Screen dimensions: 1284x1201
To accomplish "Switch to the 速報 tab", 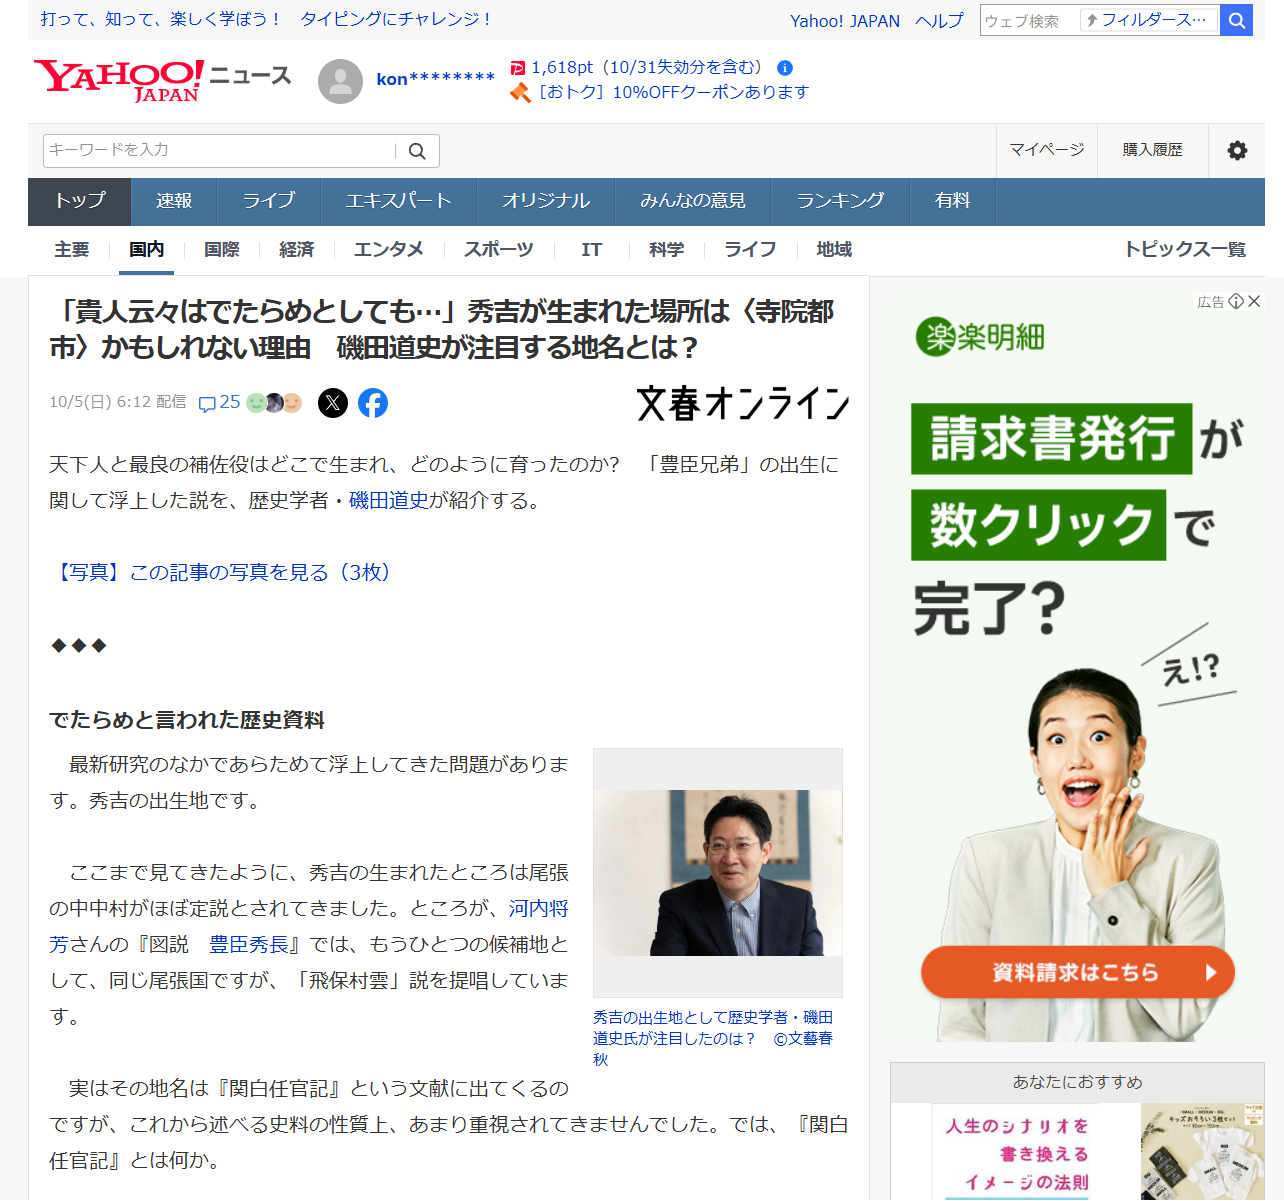I will [x=174, y=201].
